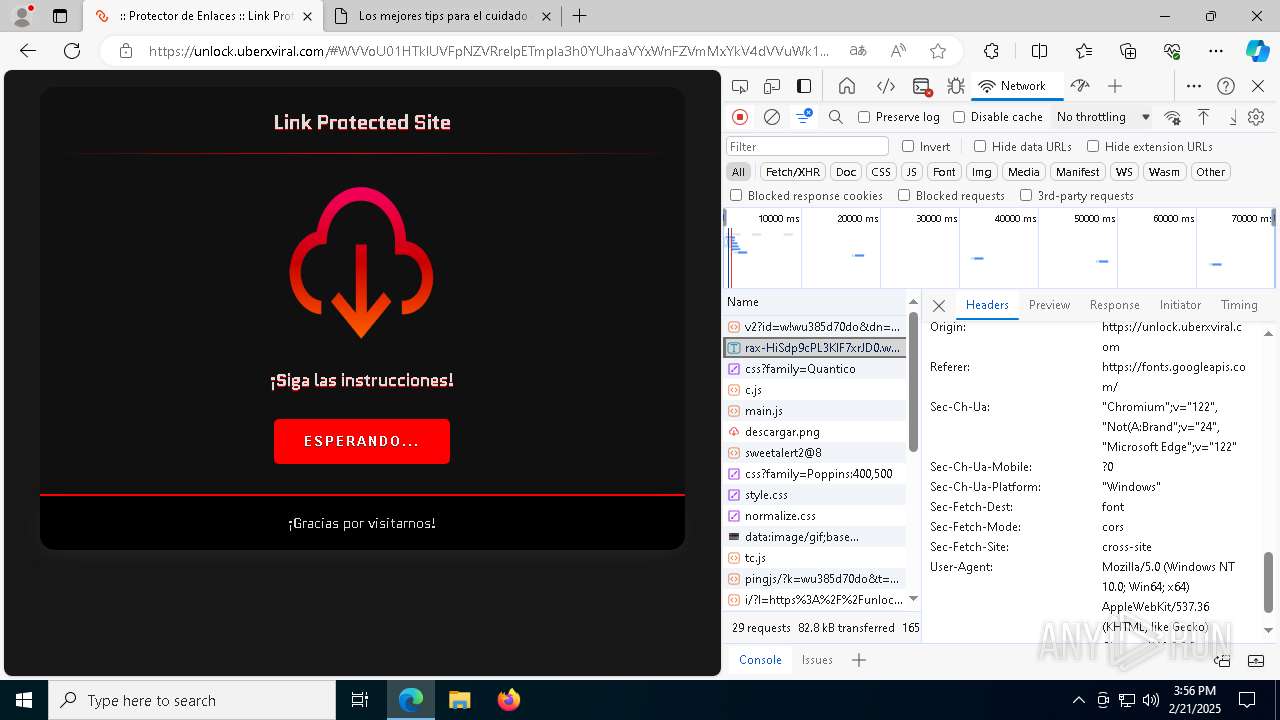Select main.js request row
This screenshot has width=1280, height=720.
coord(815,411)
